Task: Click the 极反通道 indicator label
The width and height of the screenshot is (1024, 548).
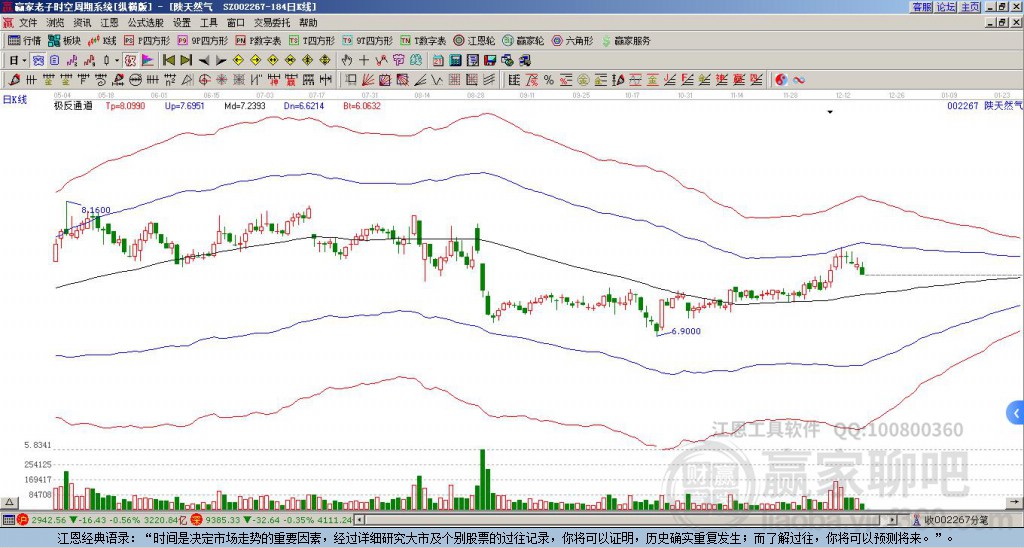Action: [73, 105]
